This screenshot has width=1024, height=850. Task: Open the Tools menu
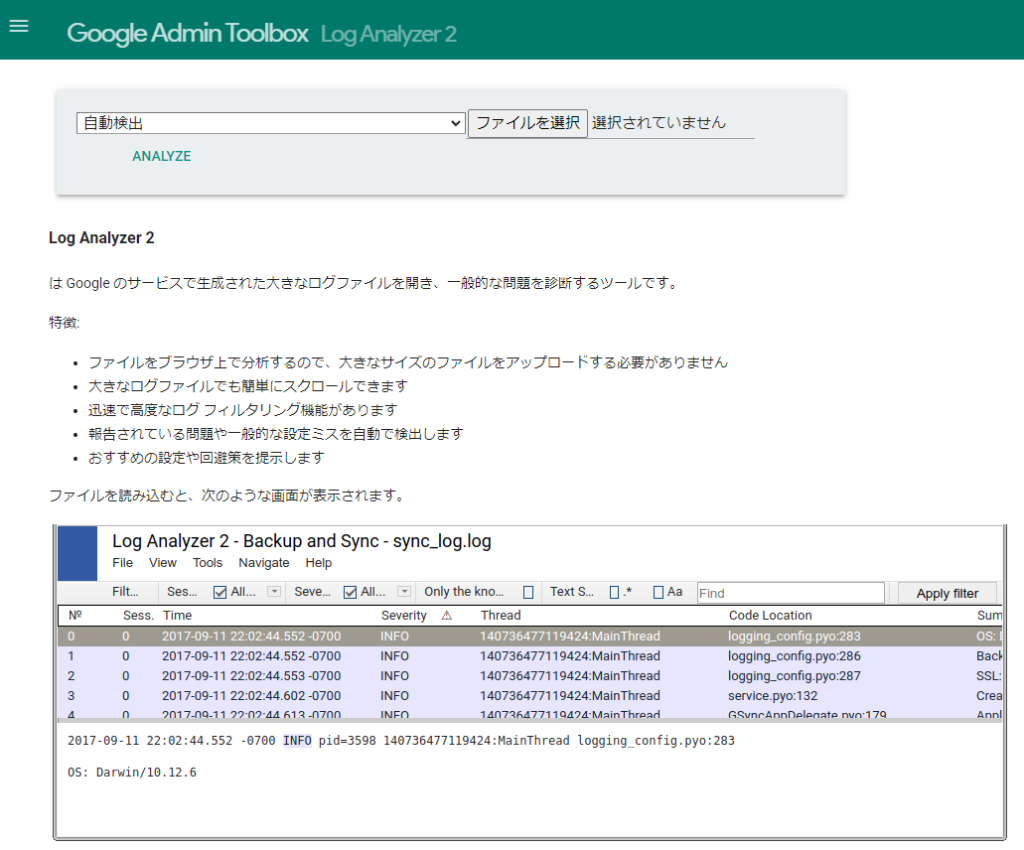(x=207, y=563)
